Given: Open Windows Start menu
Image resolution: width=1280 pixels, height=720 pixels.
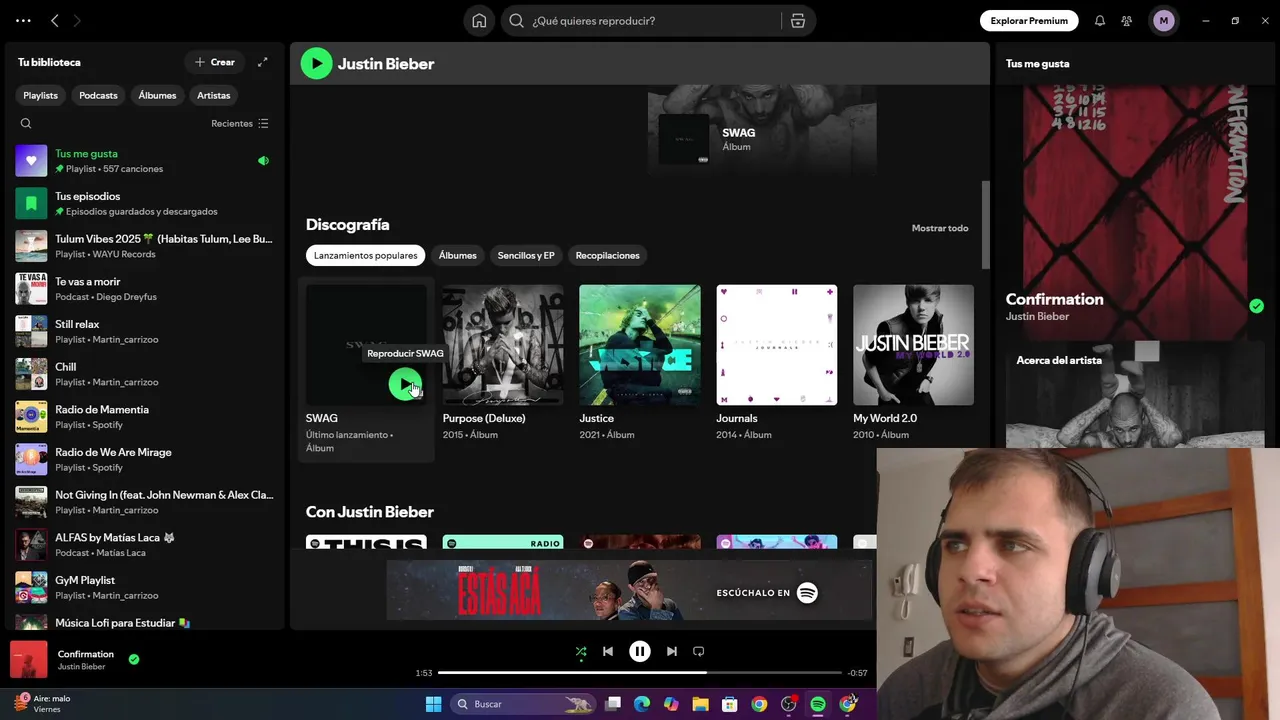Looking at the screenshot, I should [x=433, y=704].
